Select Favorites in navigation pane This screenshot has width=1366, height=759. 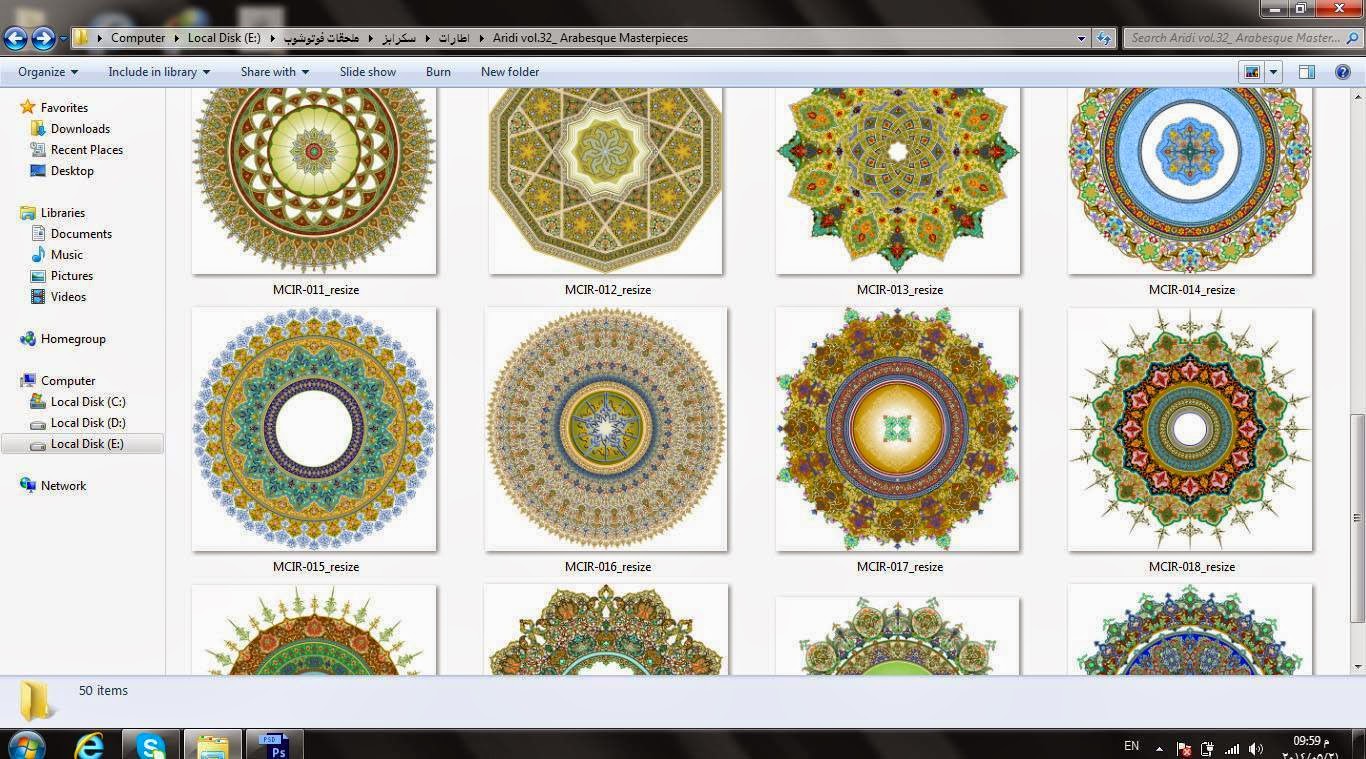(64, 107)
